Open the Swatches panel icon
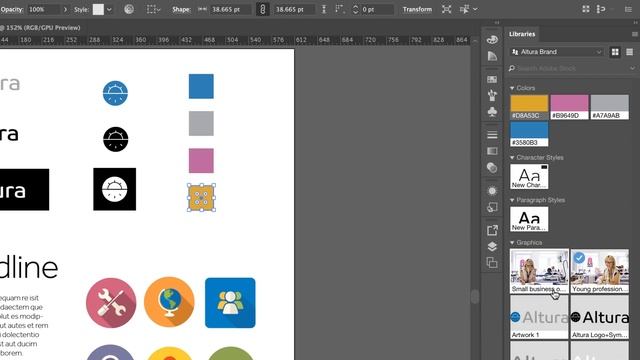 (492, 79)
